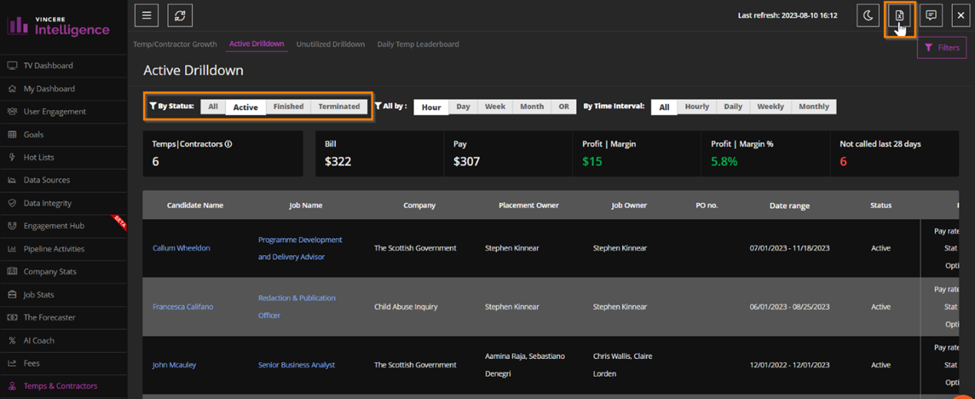Toggle dark mode moon icon
Screen dimensions: 975x399
pos(868,16)
